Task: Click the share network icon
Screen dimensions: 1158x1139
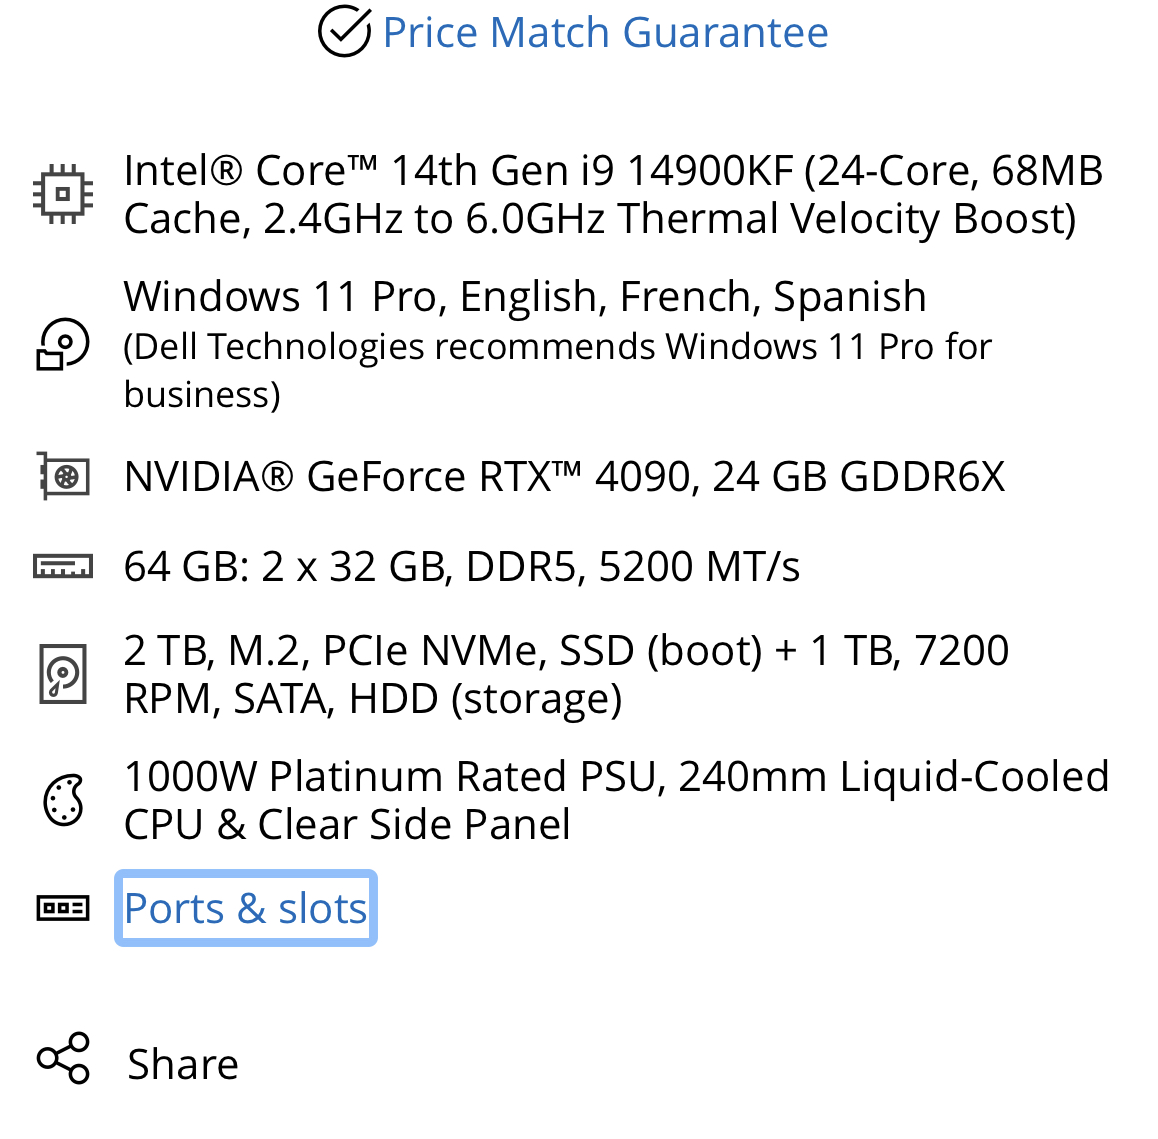Action: [x=63, y=1058]
